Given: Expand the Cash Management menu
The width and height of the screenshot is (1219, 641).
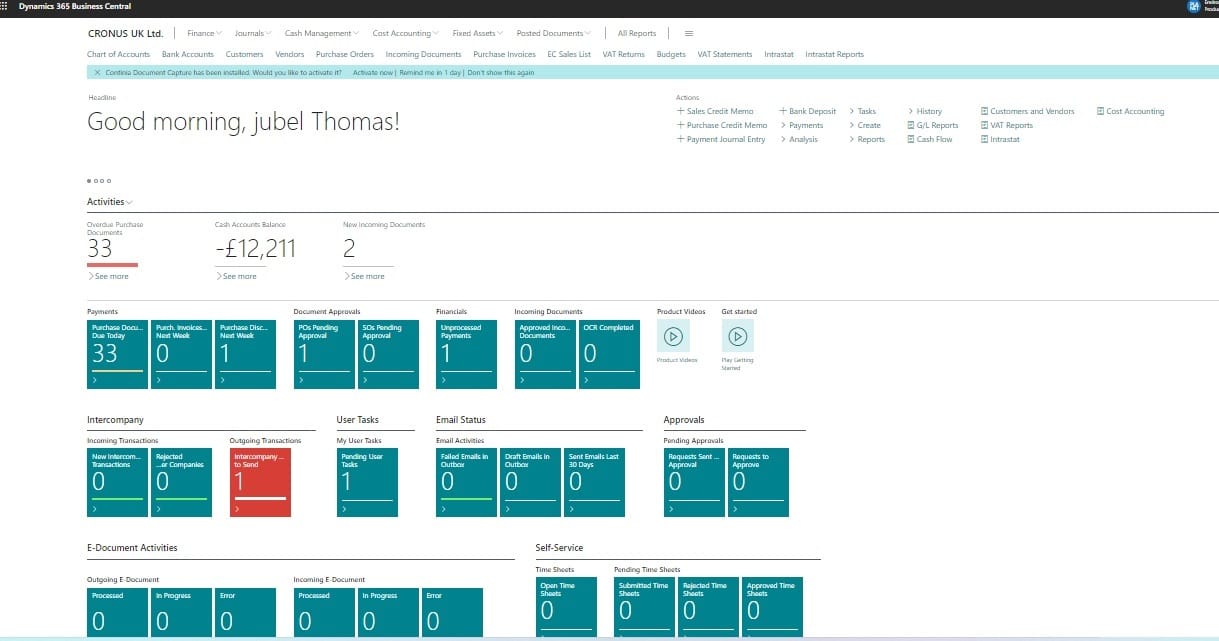Looking at the screenshot, I should coord(322,33).
